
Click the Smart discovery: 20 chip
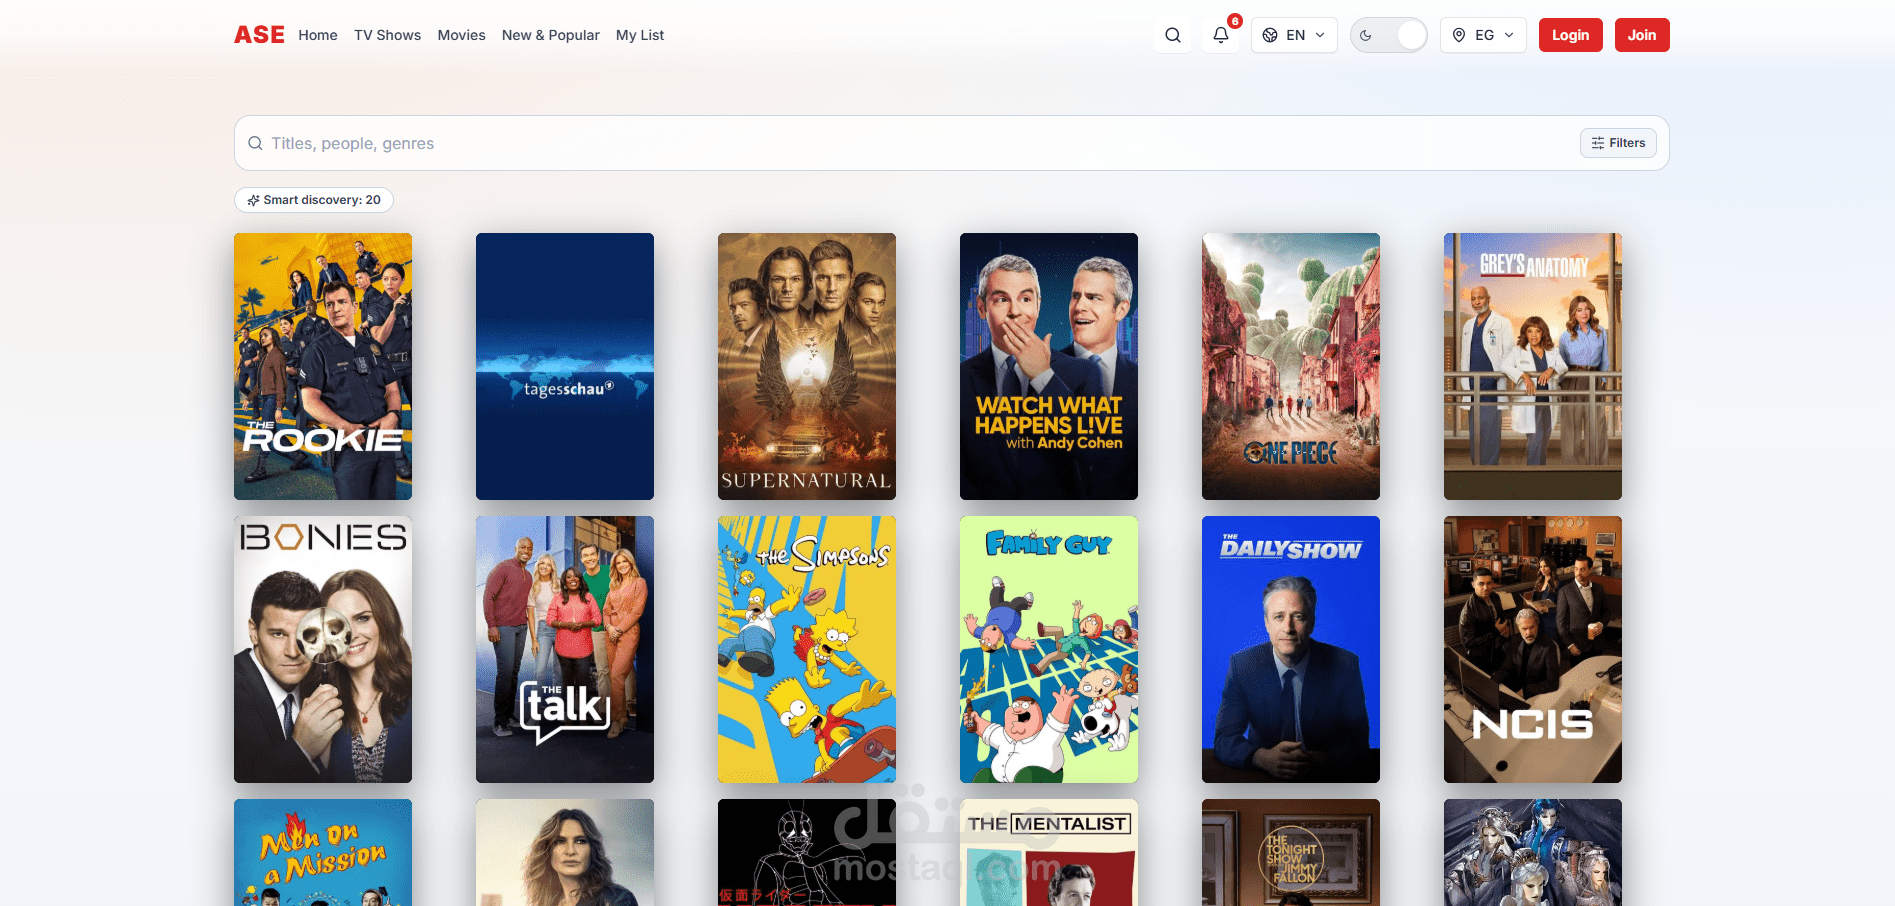[314, 200]
